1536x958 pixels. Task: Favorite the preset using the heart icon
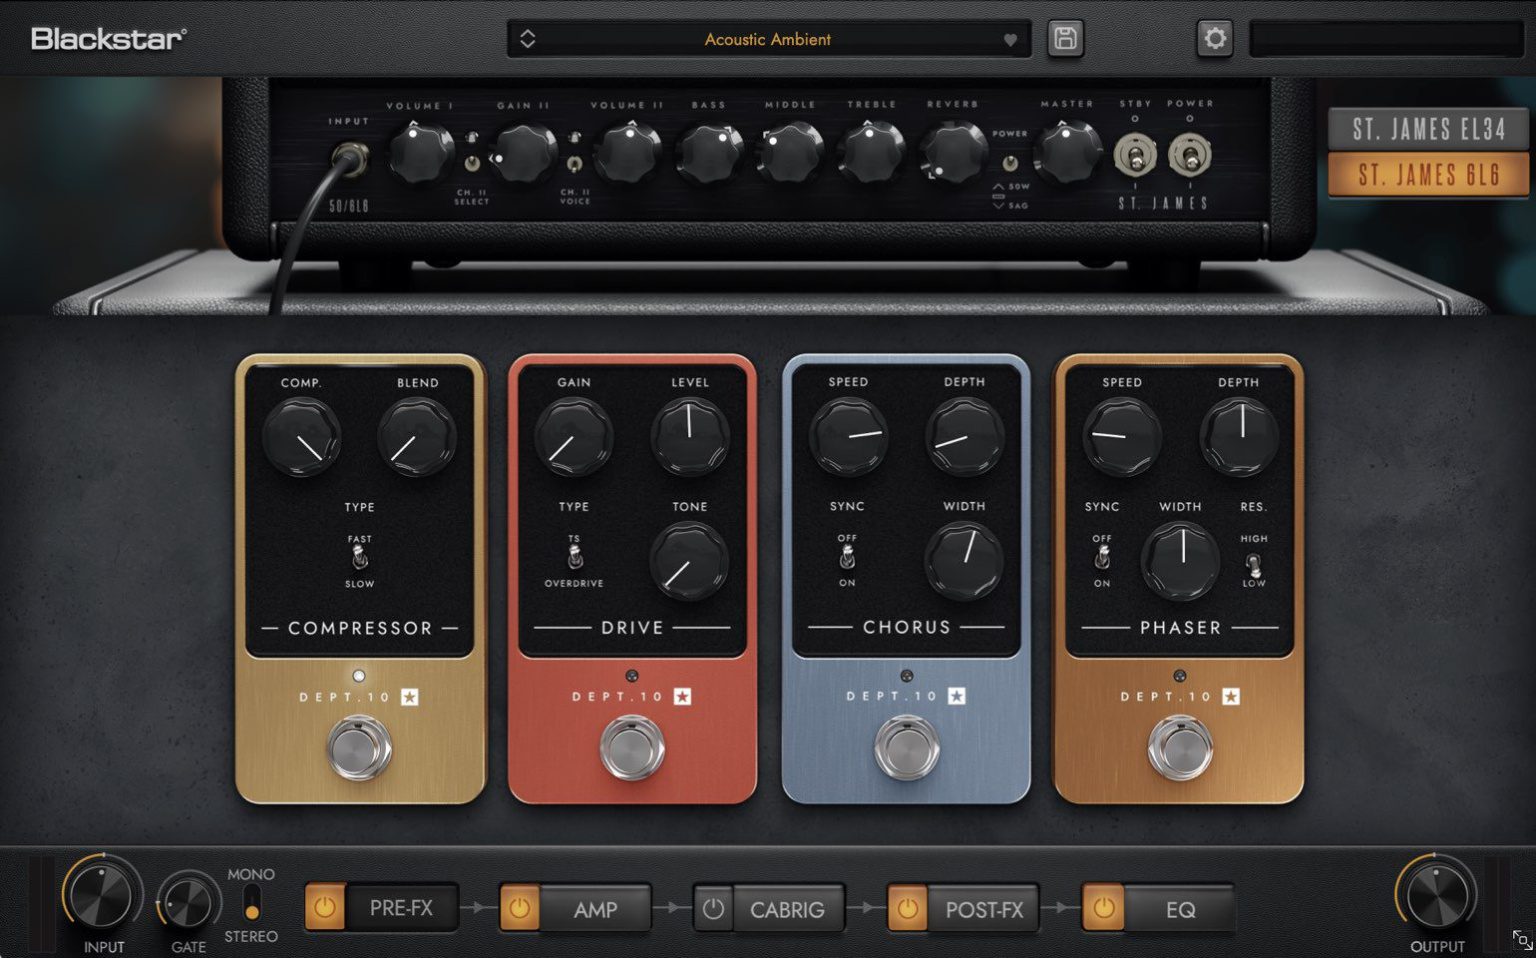pos(1009,39)
